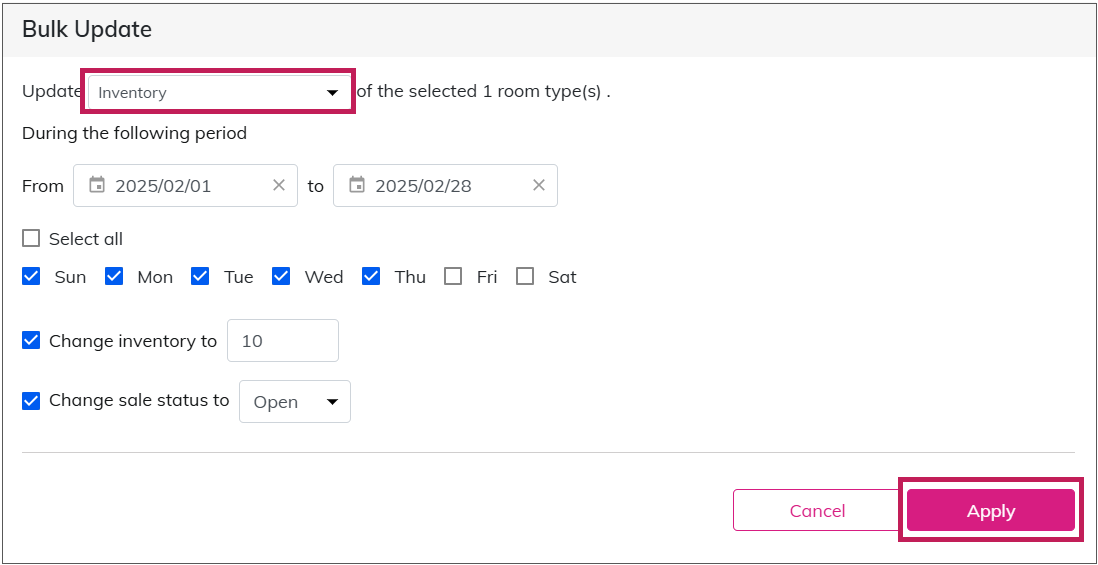Clear the 2025/02/01 start date
Viewport: 1098px width, 565px height.
[279, 186]
